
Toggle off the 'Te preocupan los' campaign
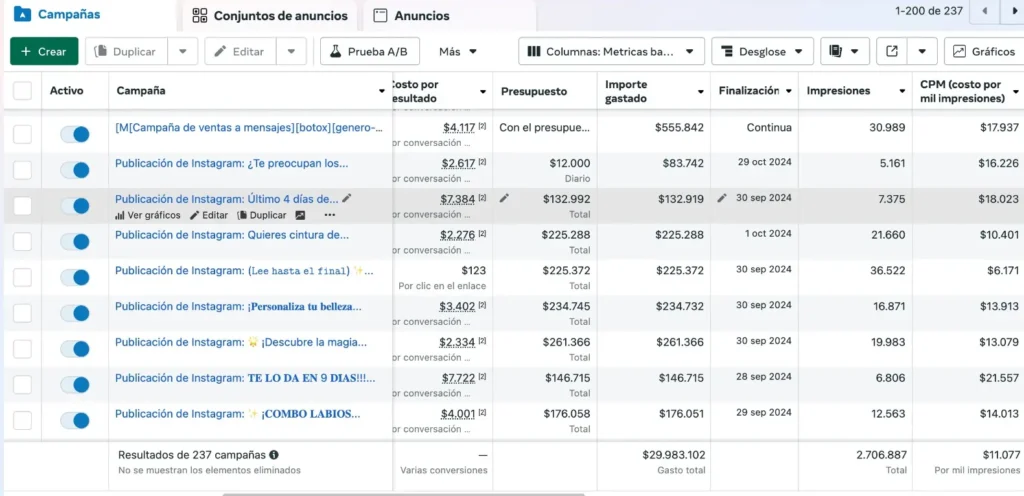pyautogui.click(x=75, y=169)
